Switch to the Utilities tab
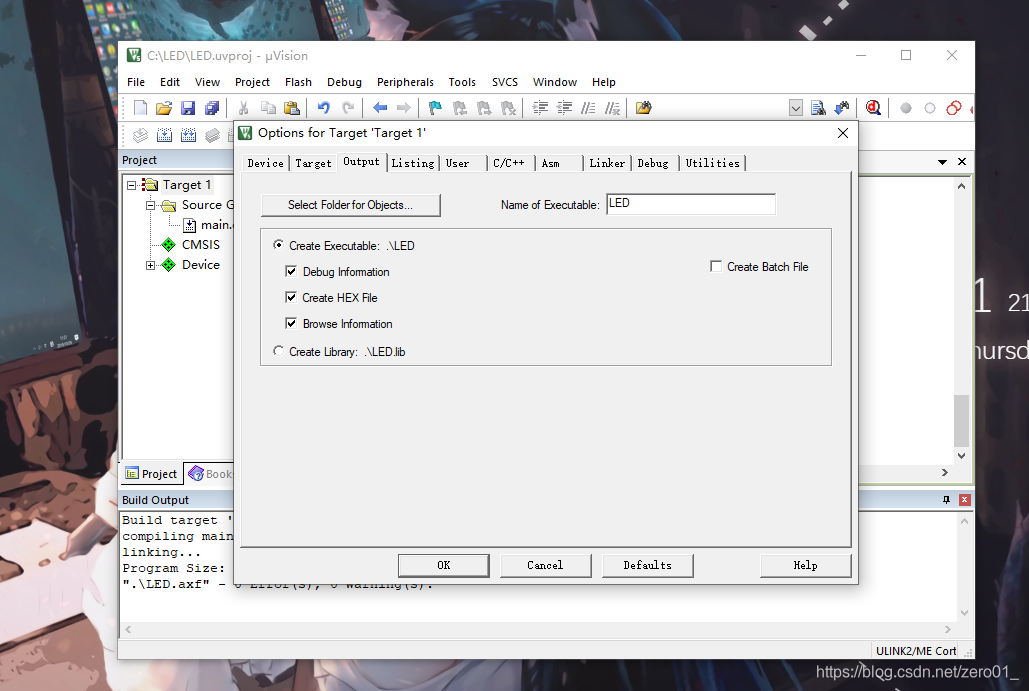Image resolution: width=1029 pixels, height=691 pixels. 713,163
